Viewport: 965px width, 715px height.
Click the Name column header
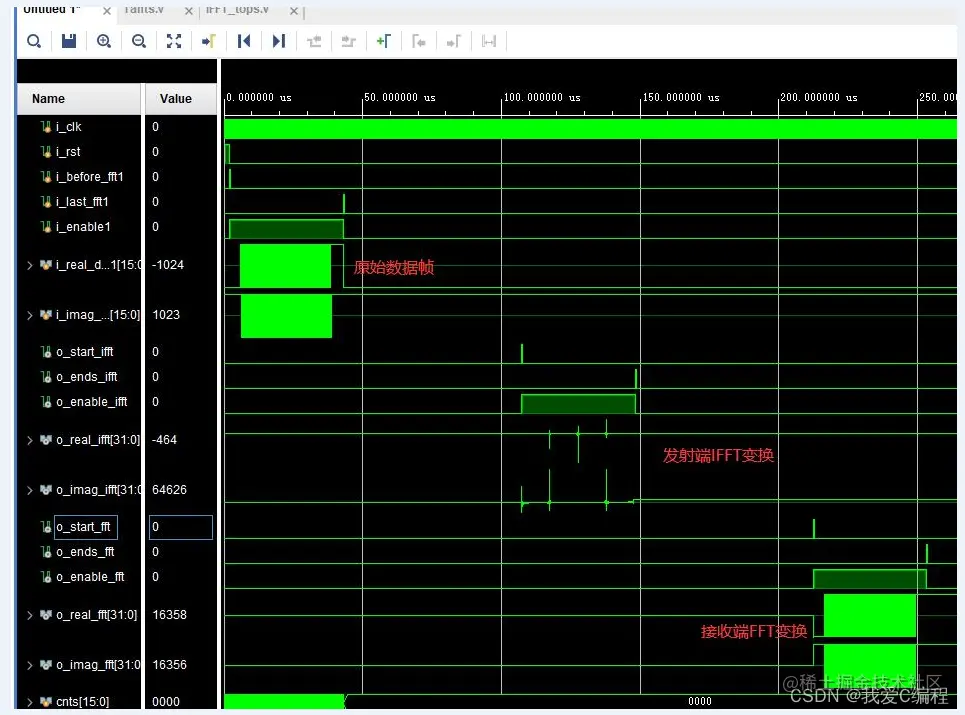79,99
